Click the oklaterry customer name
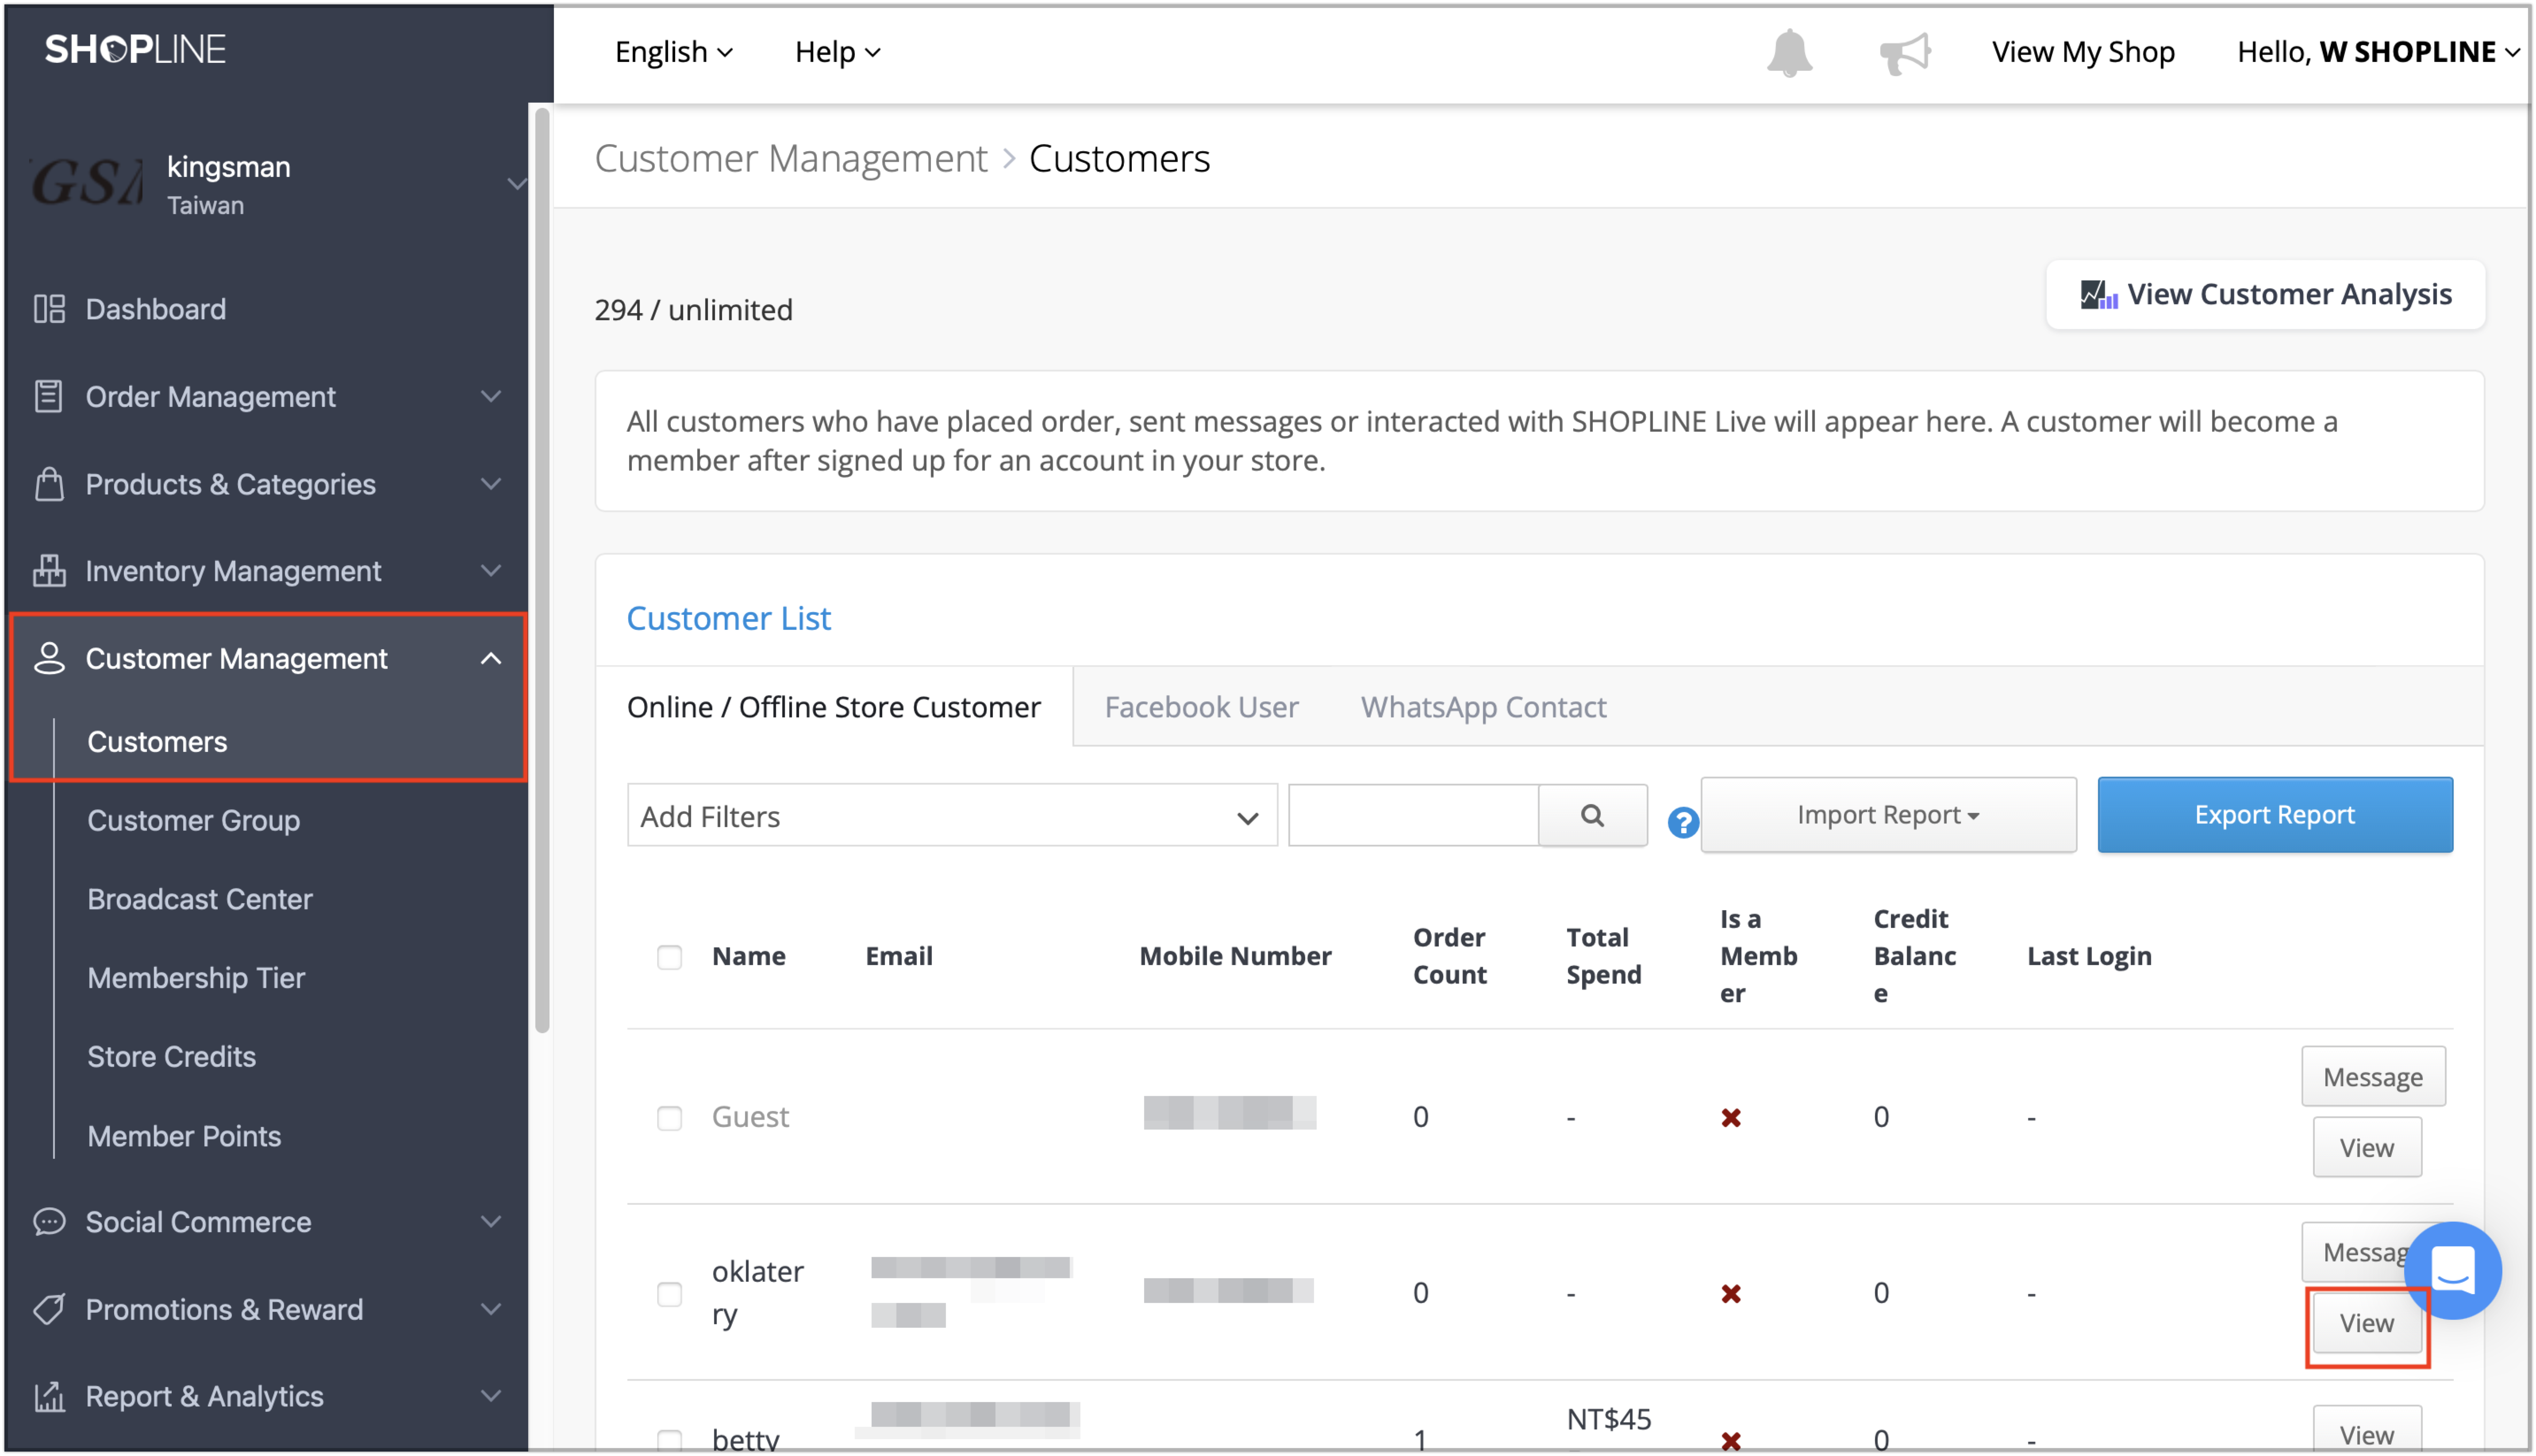Image resolution: width=2536 pixels, height=1456 pixels. 757,1292
